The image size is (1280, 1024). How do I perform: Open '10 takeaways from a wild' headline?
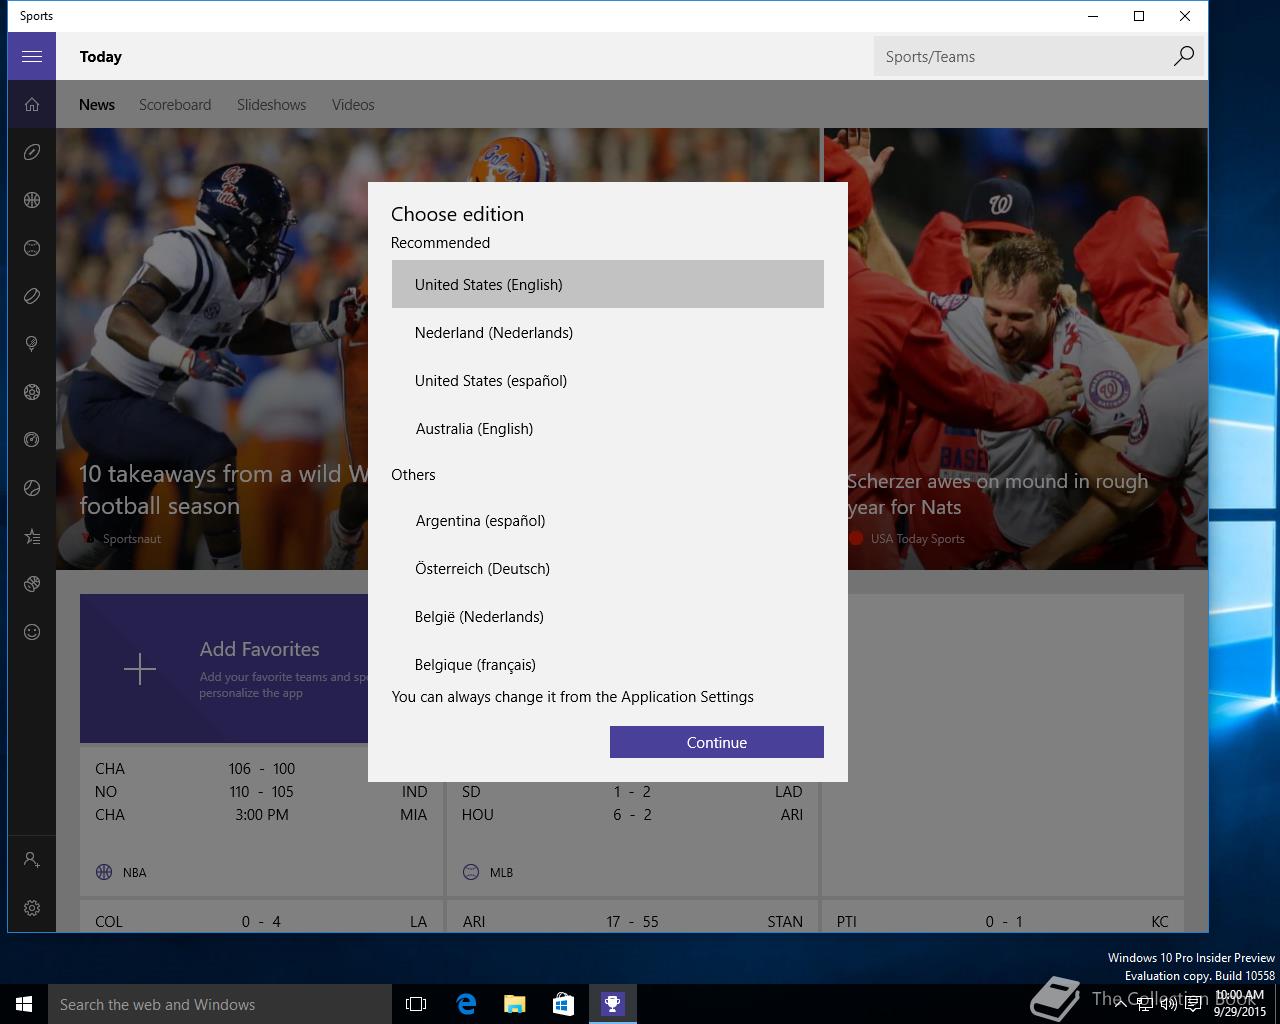click(224, 490)
